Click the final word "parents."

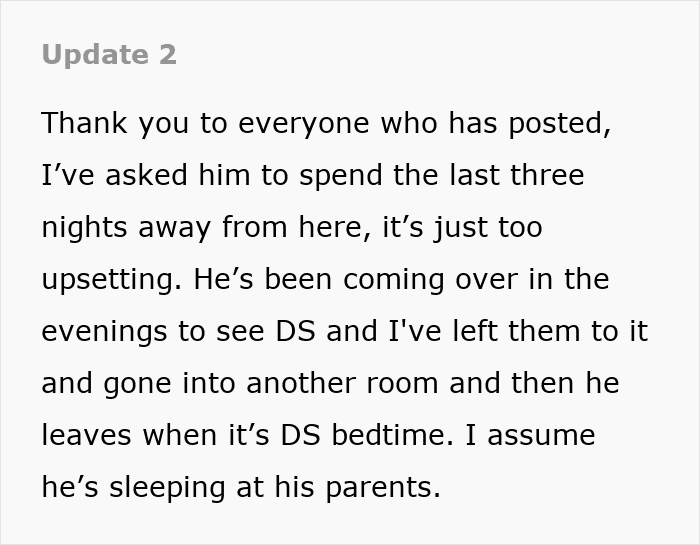[x=383, y=489]
